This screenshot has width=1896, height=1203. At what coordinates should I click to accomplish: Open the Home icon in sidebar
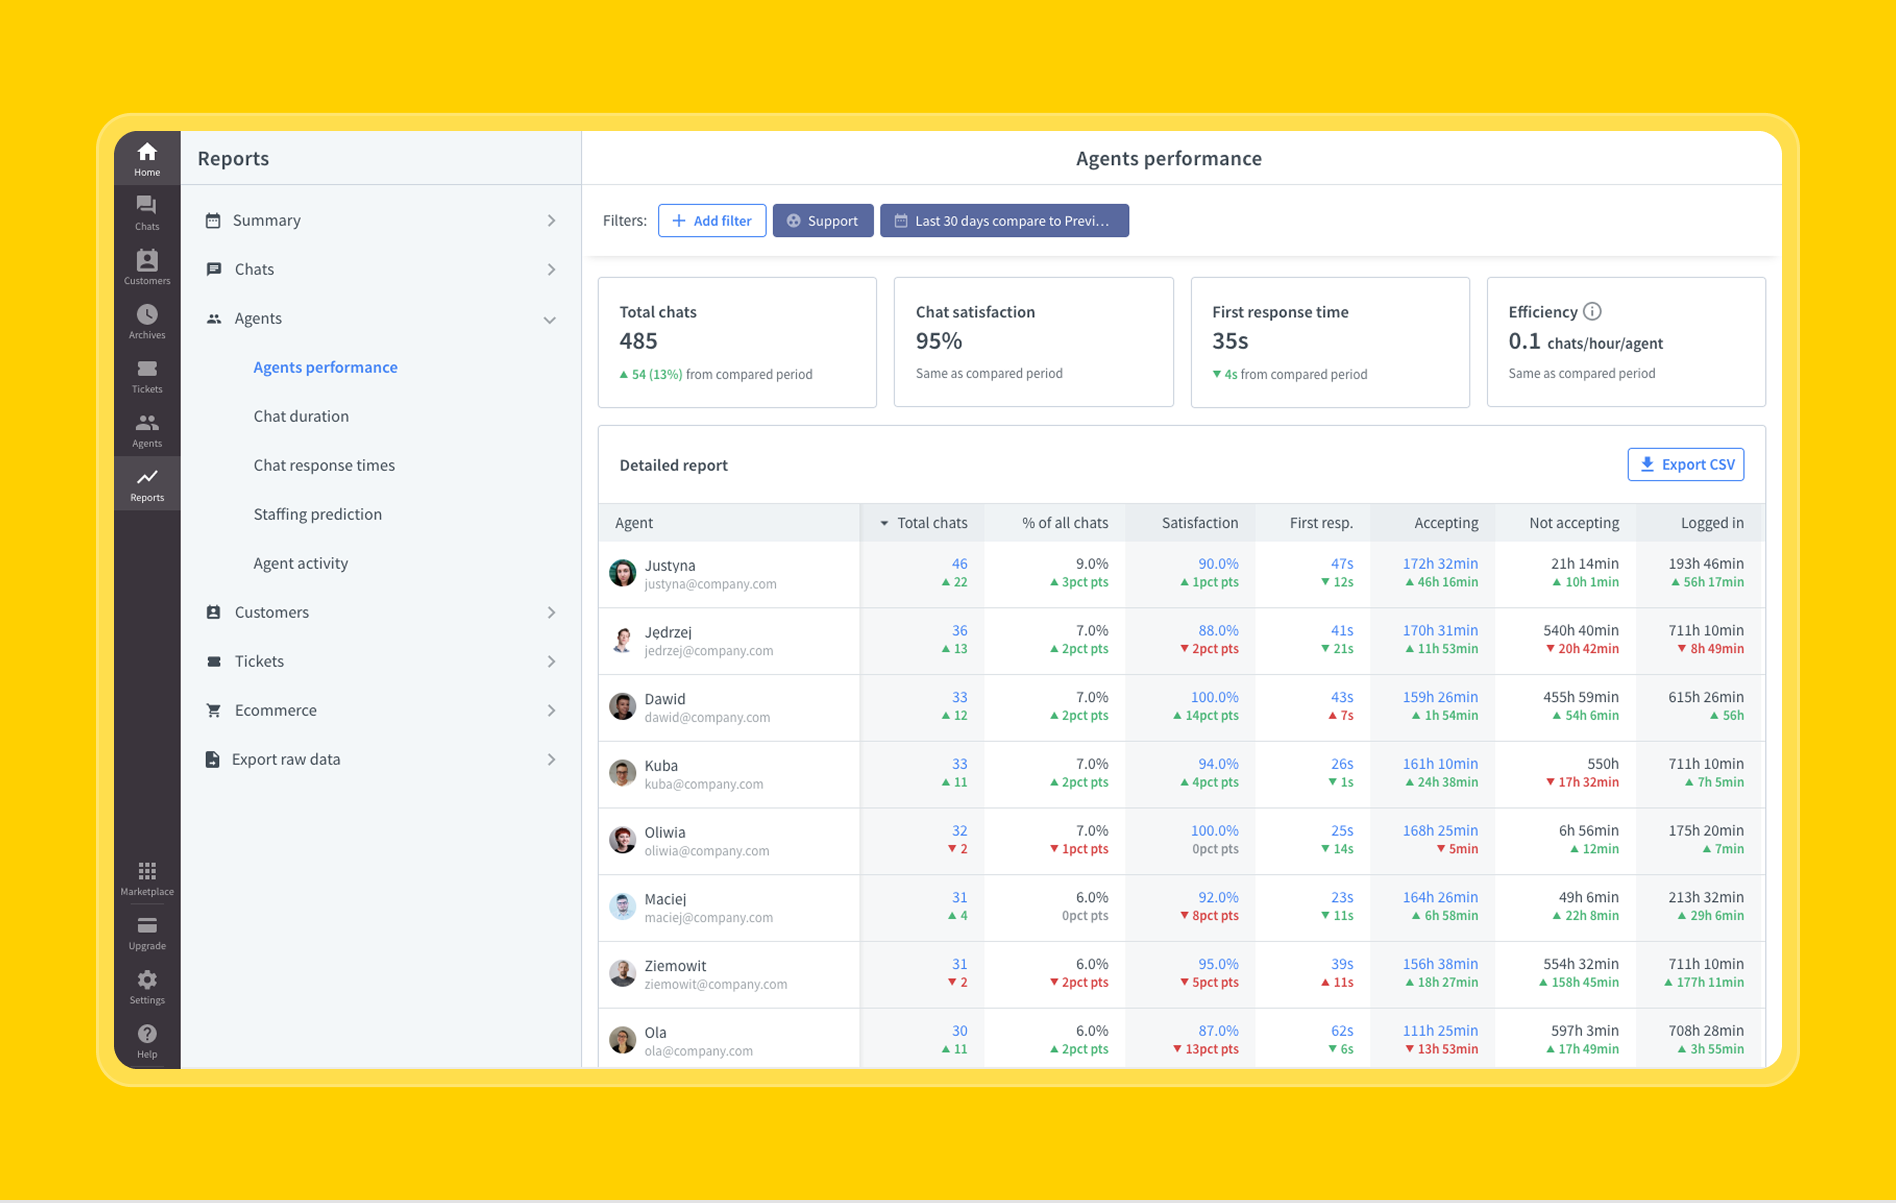(x=147, y=158)
